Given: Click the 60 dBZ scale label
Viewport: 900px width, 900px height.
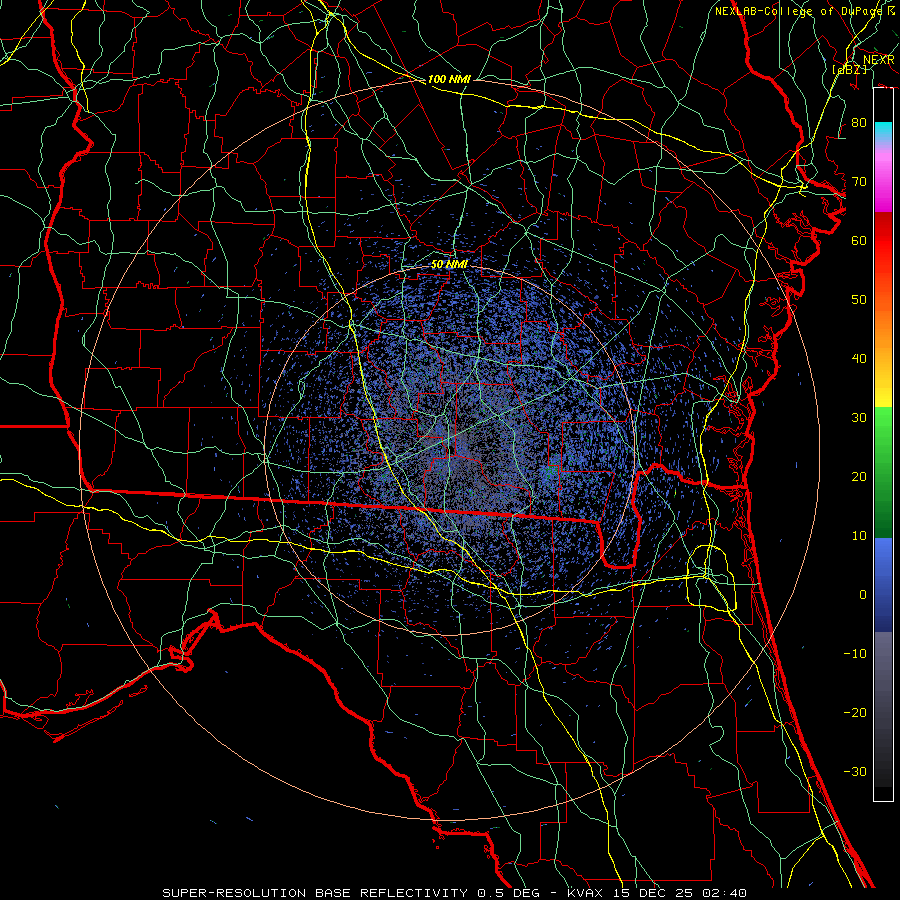Looking at the screenshot, I should (x=859, y=240).
